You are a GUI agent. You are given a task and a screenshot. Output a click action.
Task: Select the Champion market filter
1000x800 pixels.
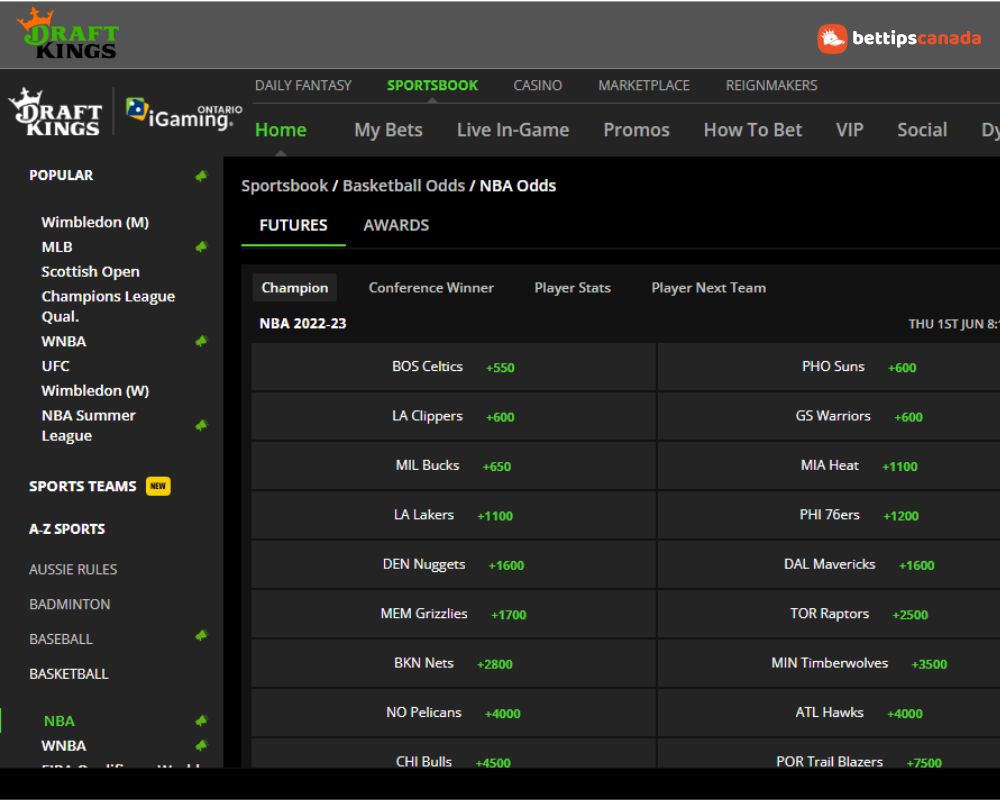pyautogui.click(x=295, y=288)
